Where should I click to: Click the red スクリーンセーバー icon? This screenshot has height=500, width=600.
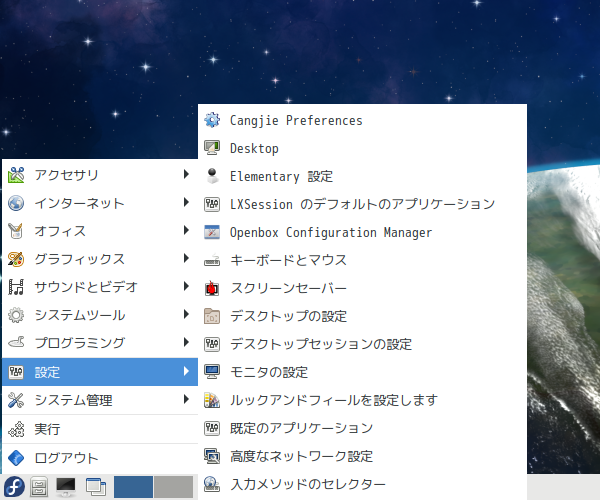point(212,288)
